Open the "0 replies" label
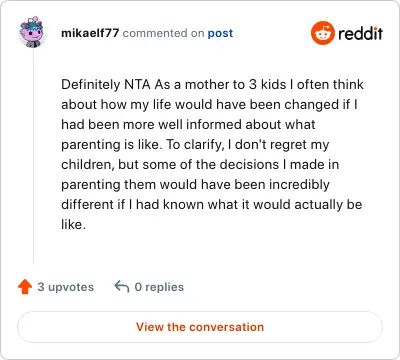This screenshot has height=360, width=400. click(159, 287)
